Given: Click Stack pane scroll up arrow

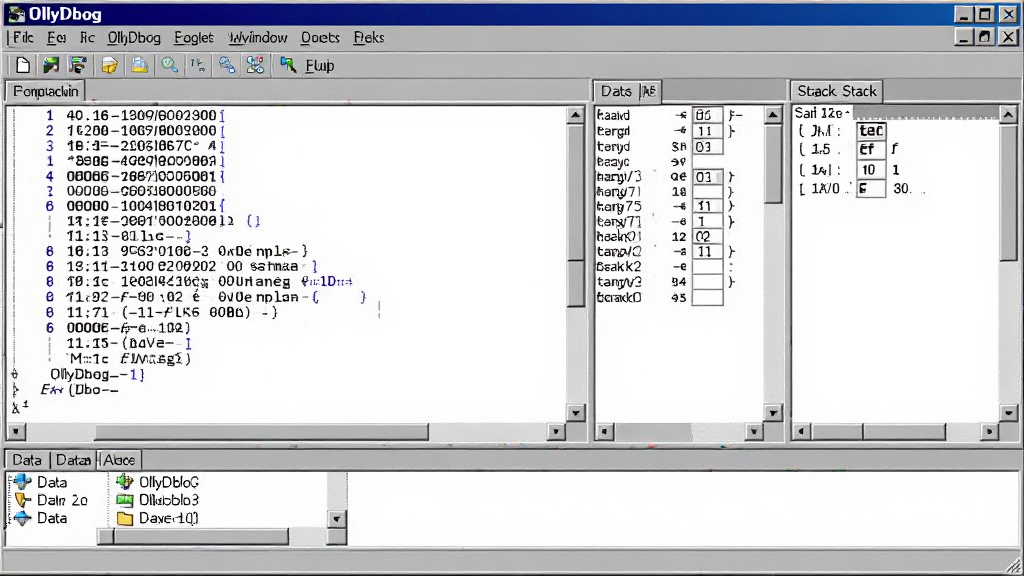Looking at the screenshot, I should pyautogui.click(x=1008, y=115).
